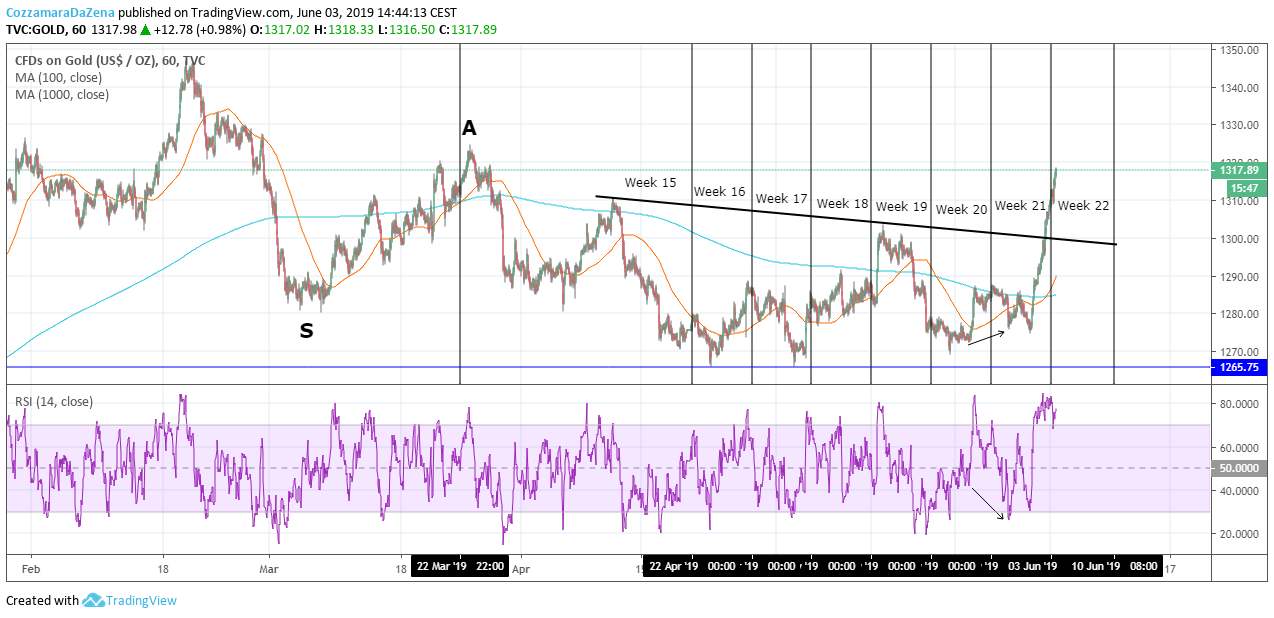Click the letter A annotation
Image resolution: width=1274 pixels, height=618 pixels.
(469, 128)
